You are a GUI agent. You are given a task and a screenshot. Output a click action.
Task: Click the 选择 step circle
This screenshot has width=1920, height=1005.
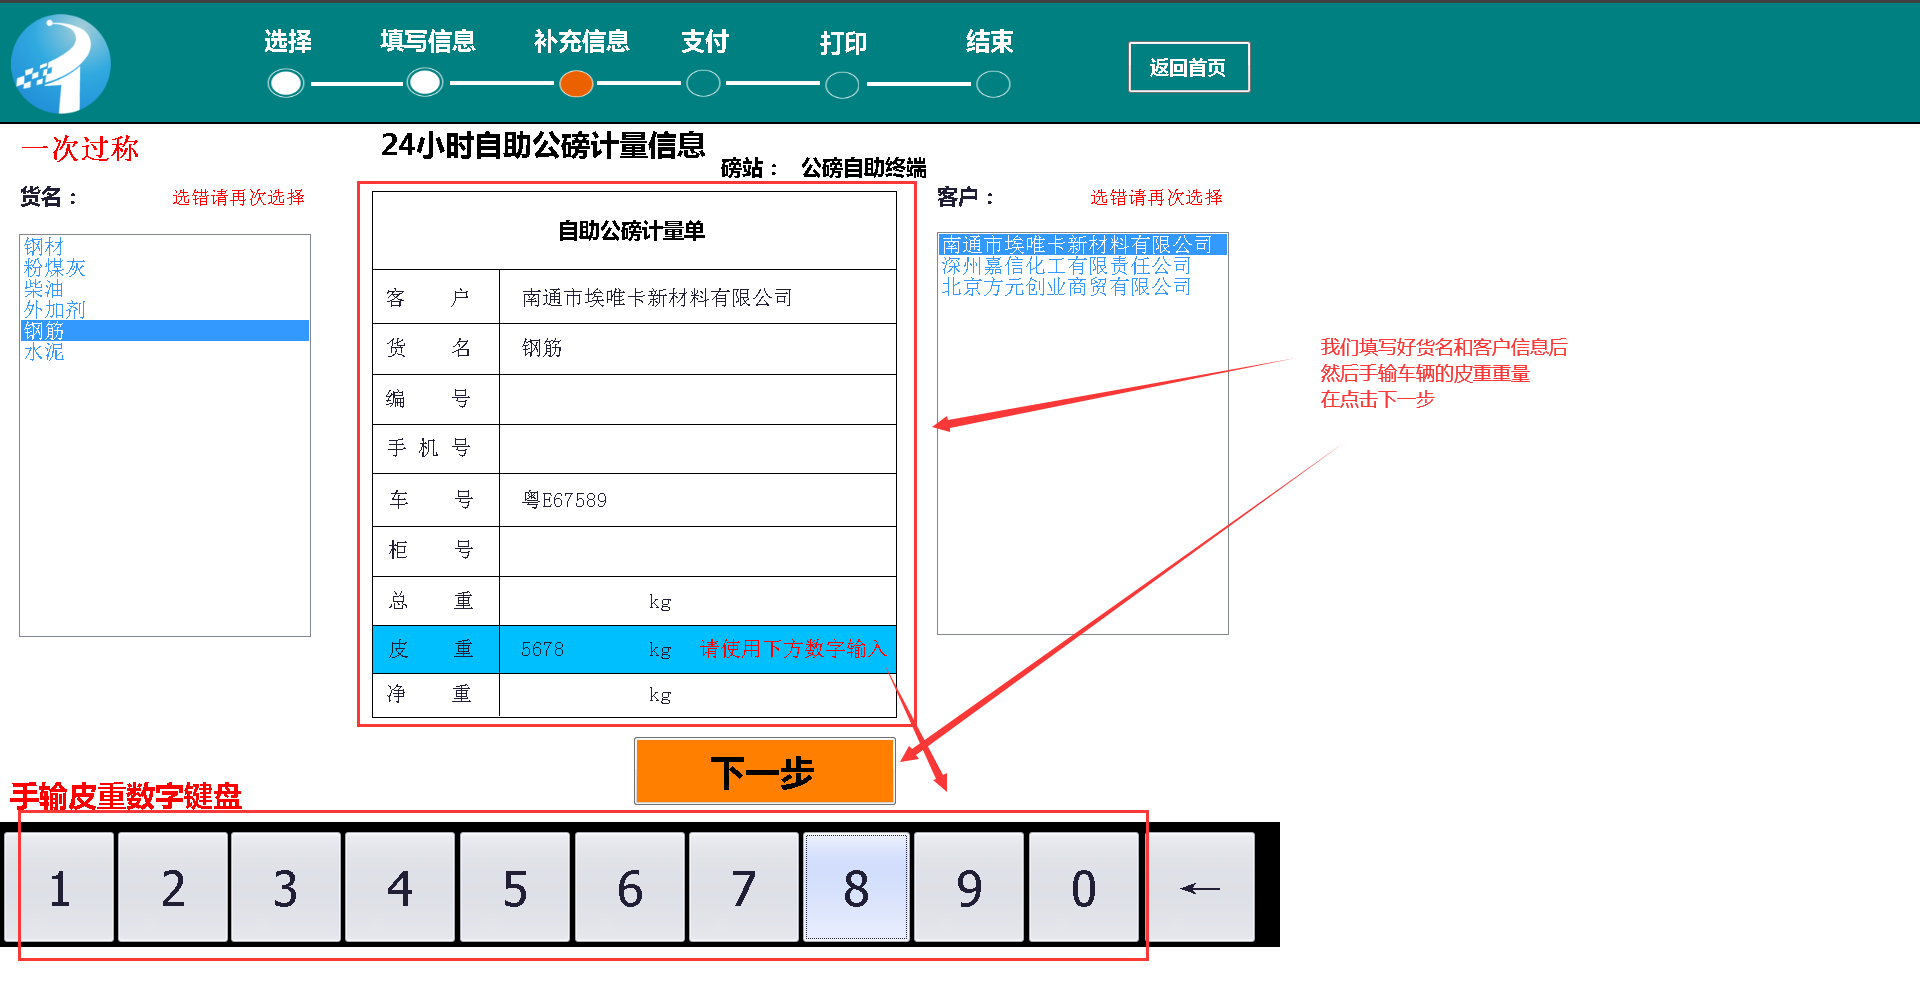tap(286, 83)
